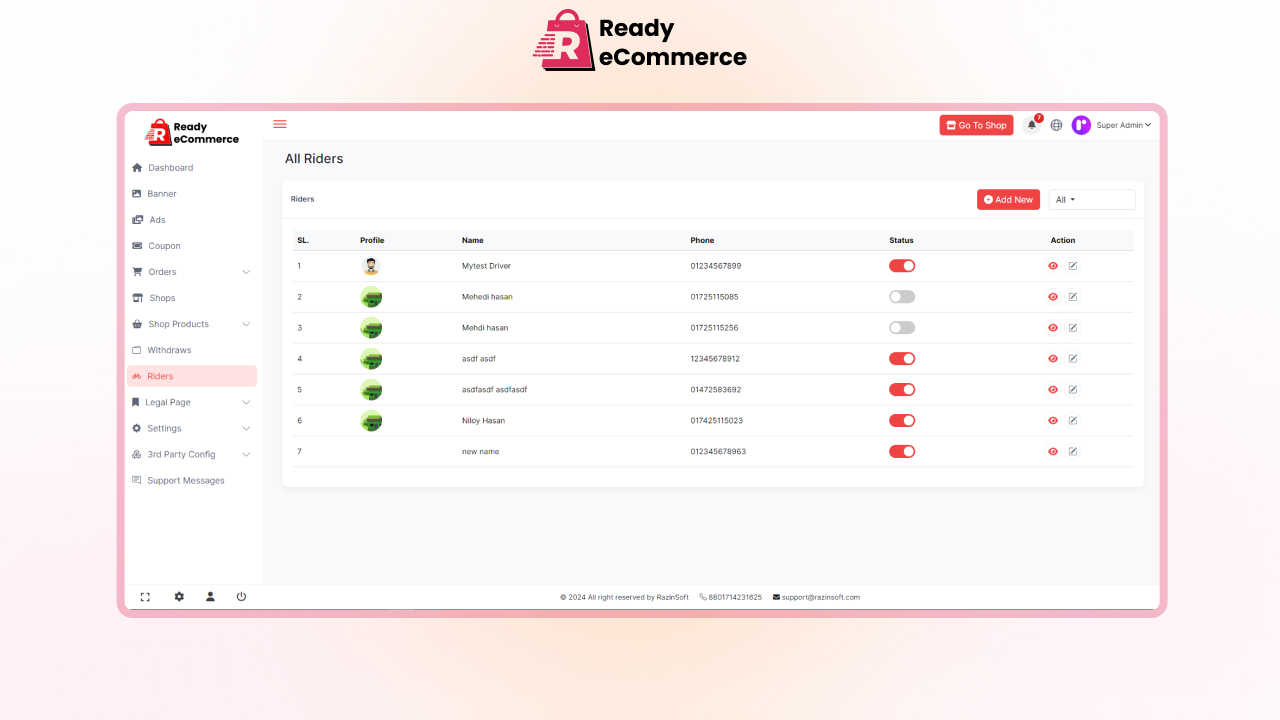View details of rider asdf asdf
The image size is (1280, 720).
point(1052,358)
